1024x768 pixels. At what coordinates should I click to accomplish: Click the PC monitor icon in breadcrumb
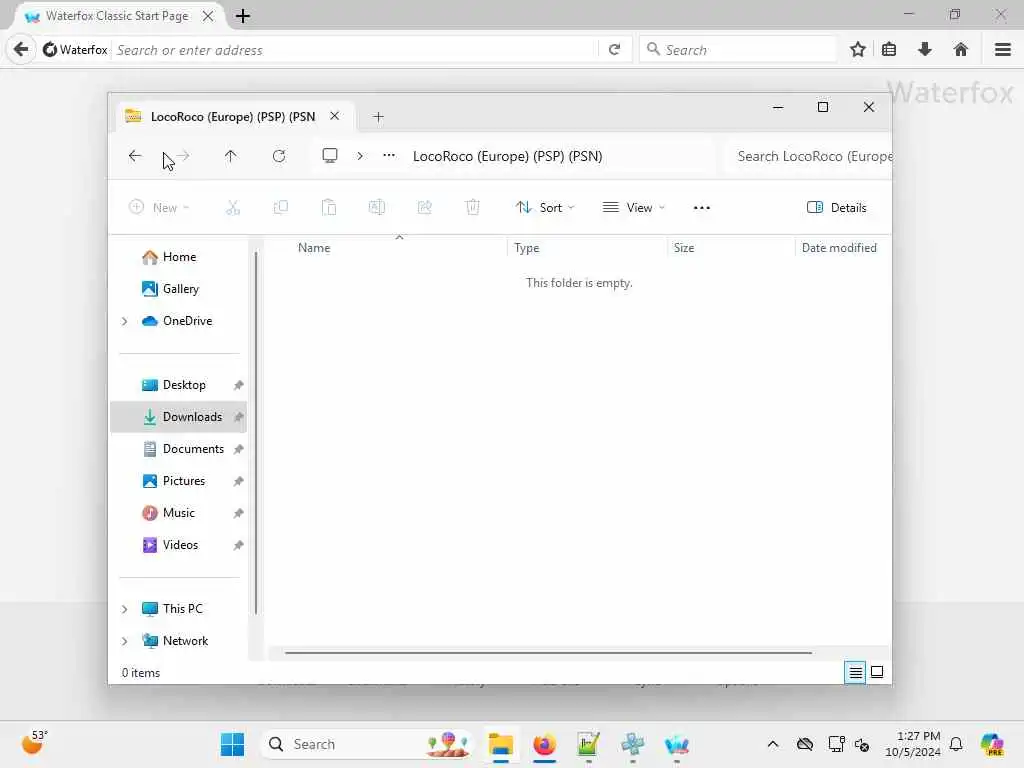tap(330, 155)
